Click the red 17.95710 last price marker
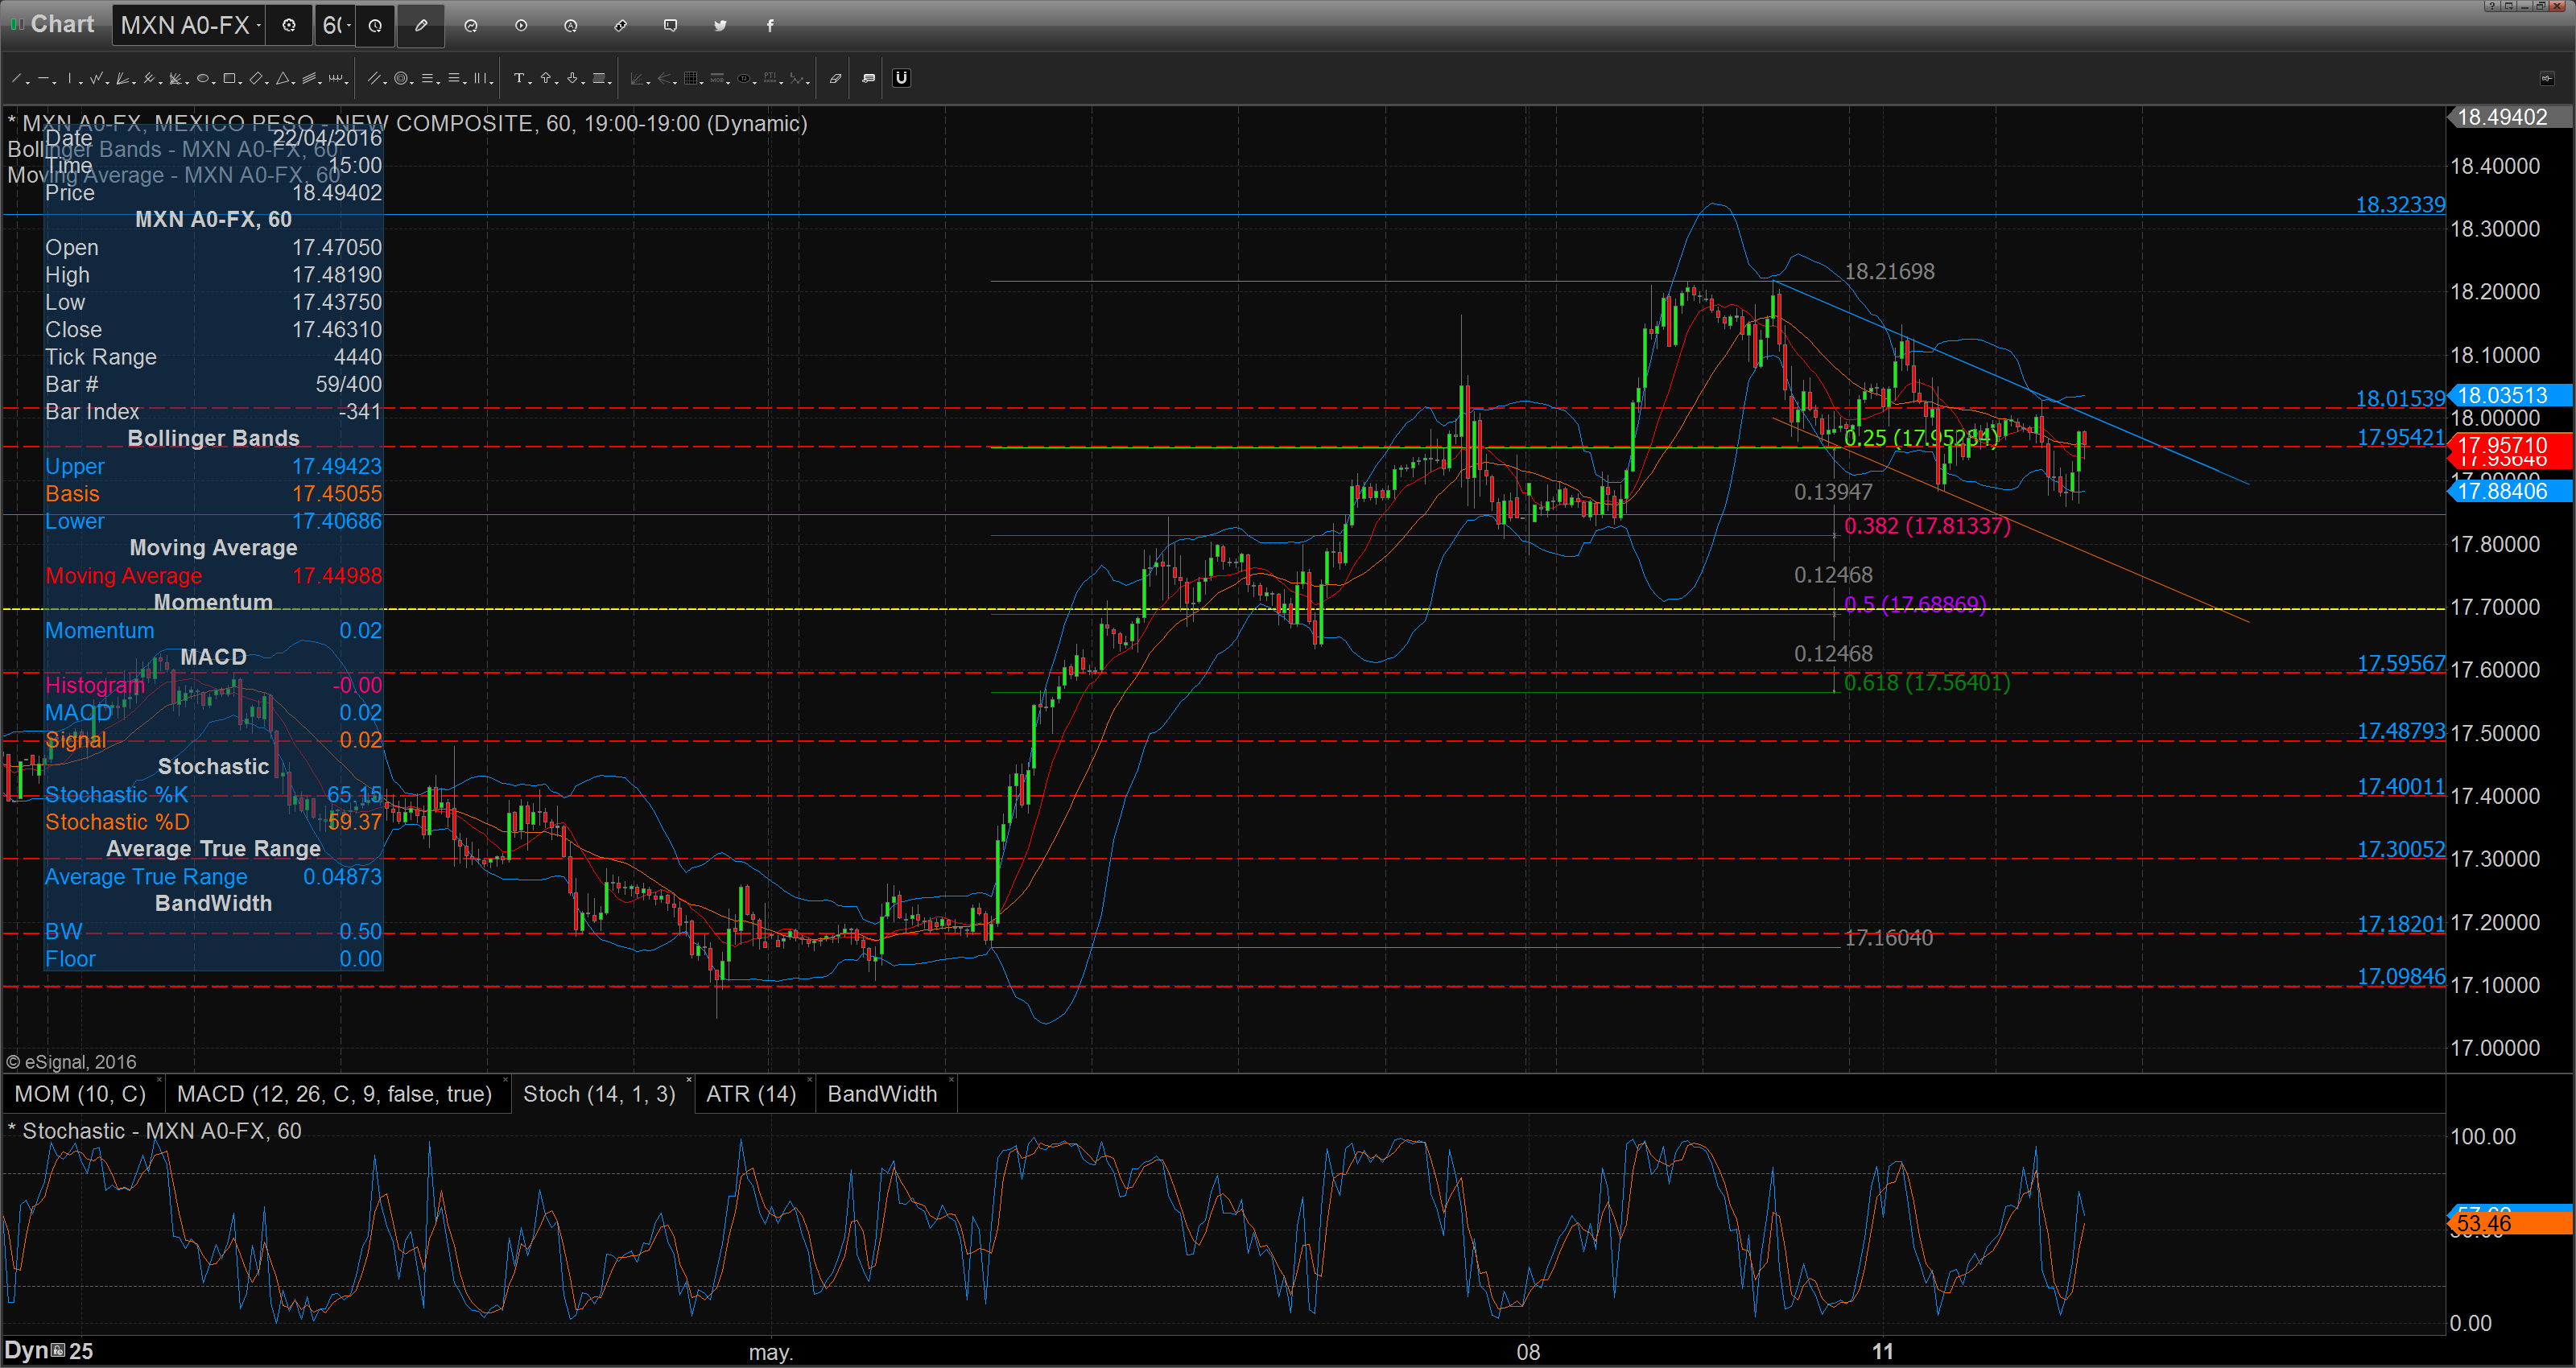2576x1368 pixels. tap(2510, 445)
